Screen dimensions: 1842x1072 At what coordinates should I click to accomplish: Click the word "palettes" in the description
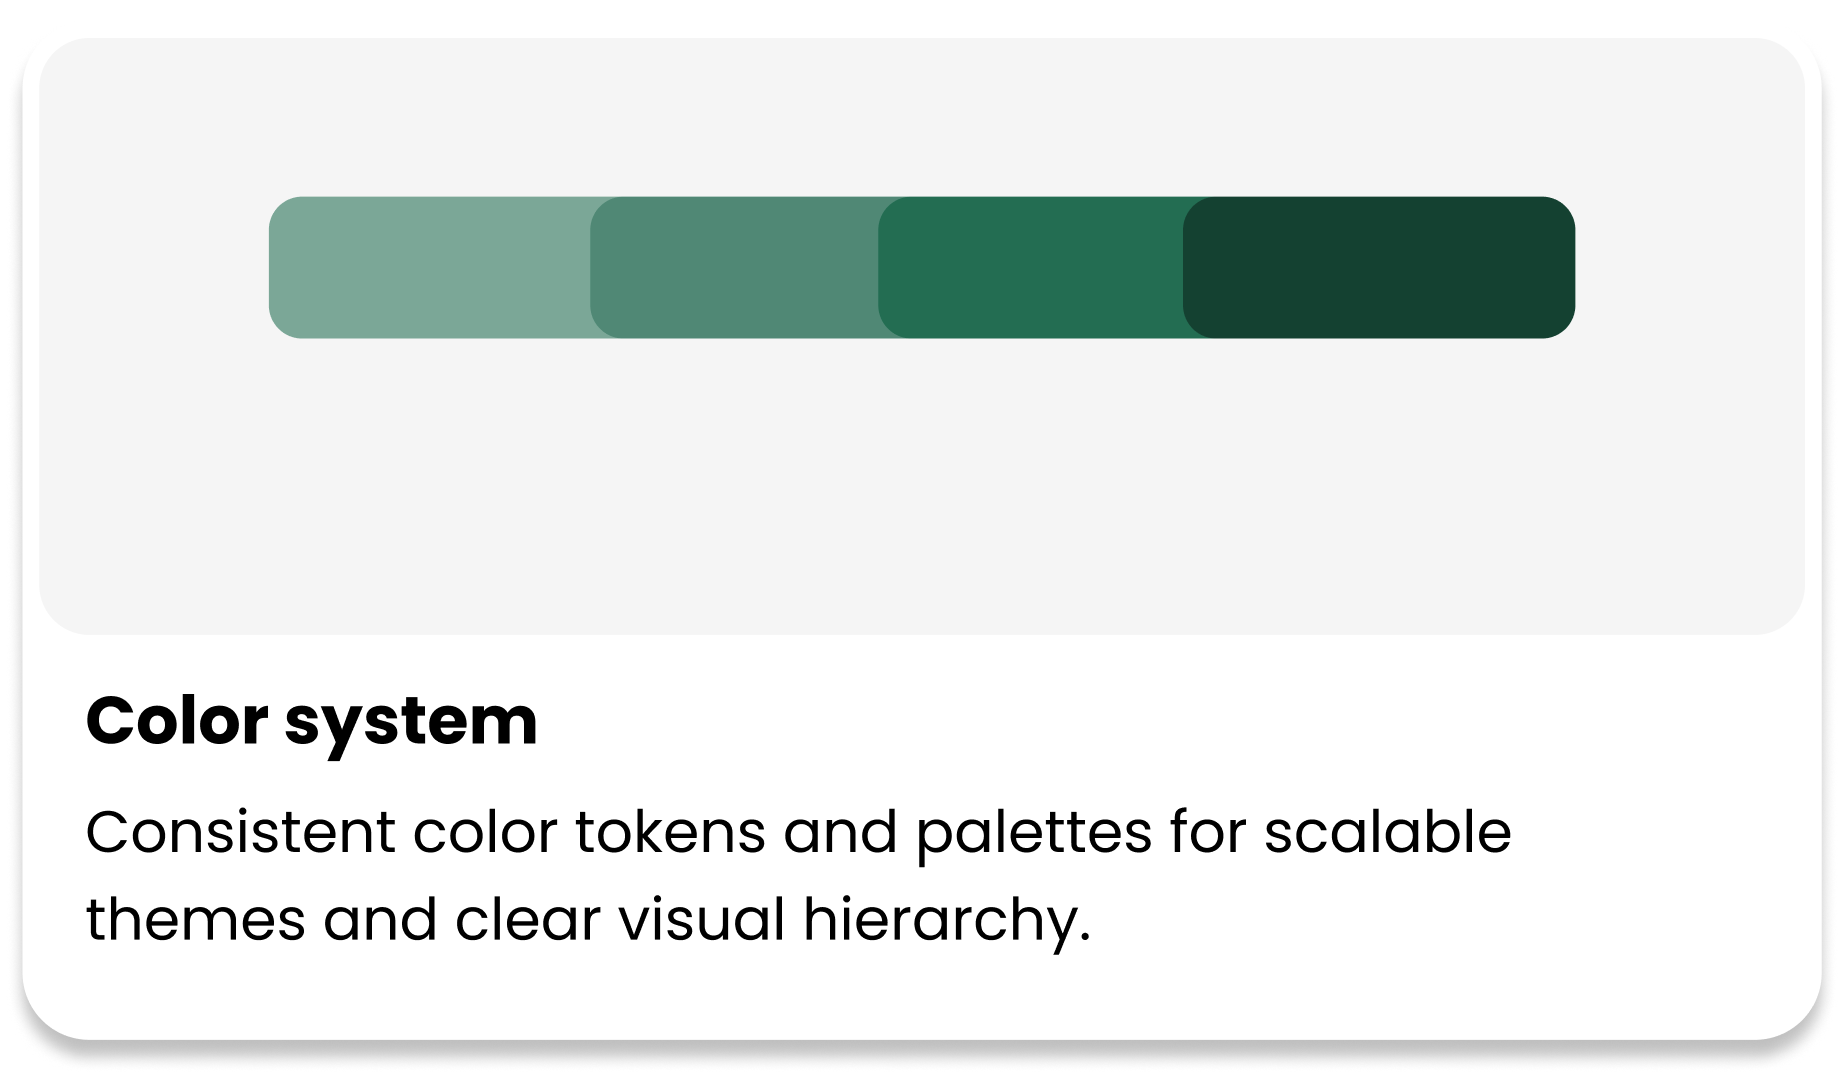1034,834
